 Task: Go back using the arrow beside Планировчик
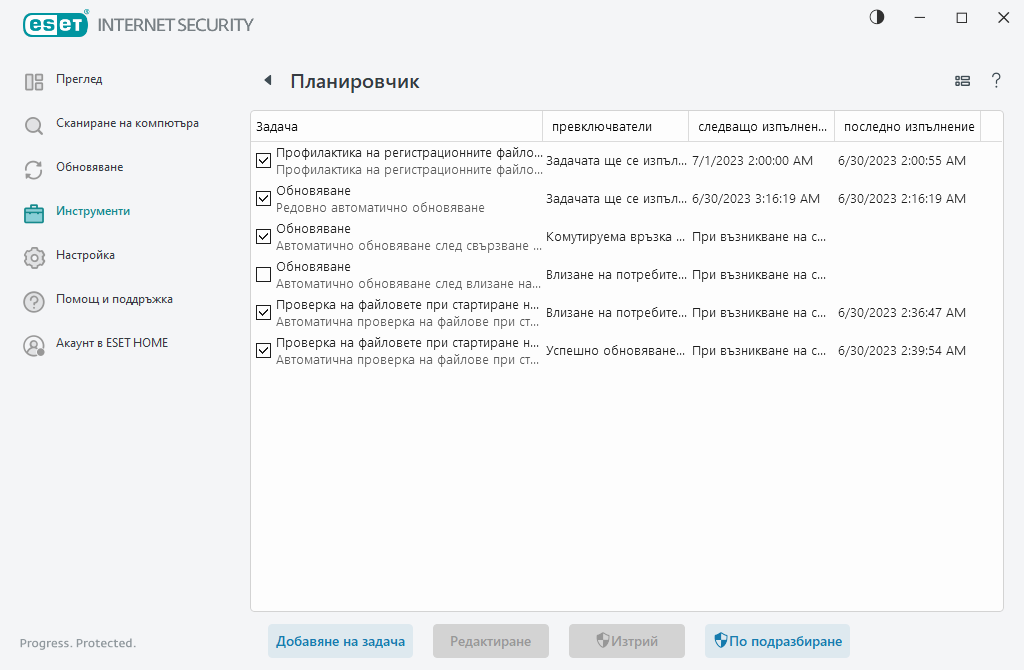pyautogui.click(x=268, y=80)
